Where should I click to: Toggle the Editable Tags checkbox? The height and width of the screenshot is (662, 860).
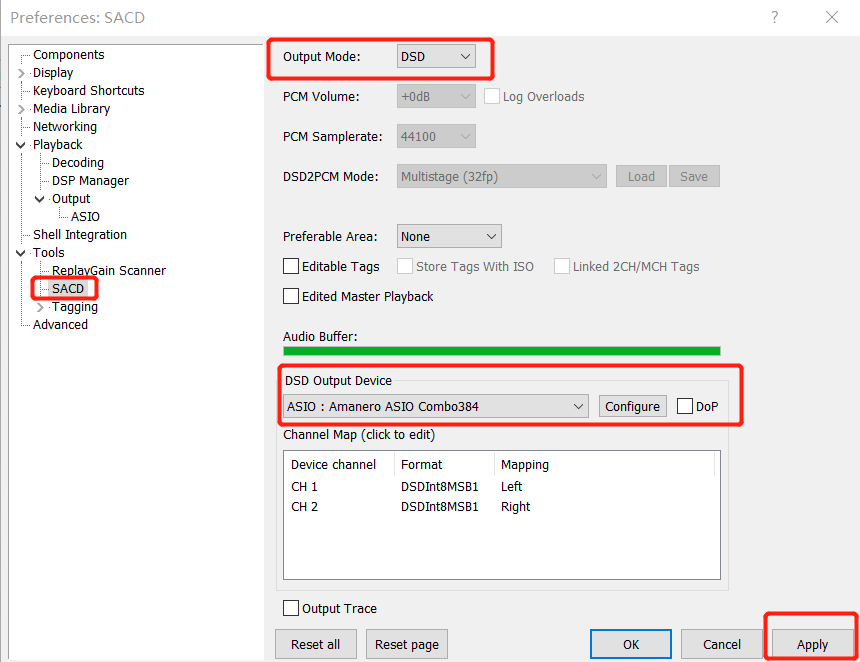pos(292,267)
